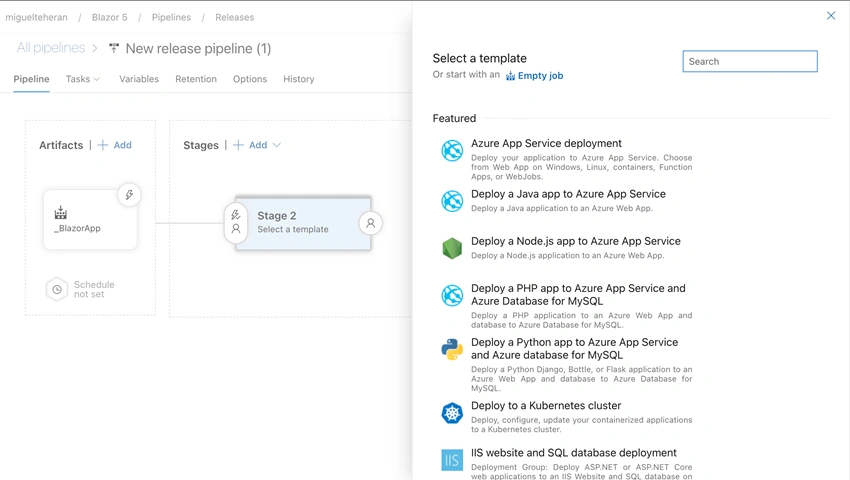Screen dimensions: 850x480
Task: Click the Empty job icon
Action: (x=510, y=76)
